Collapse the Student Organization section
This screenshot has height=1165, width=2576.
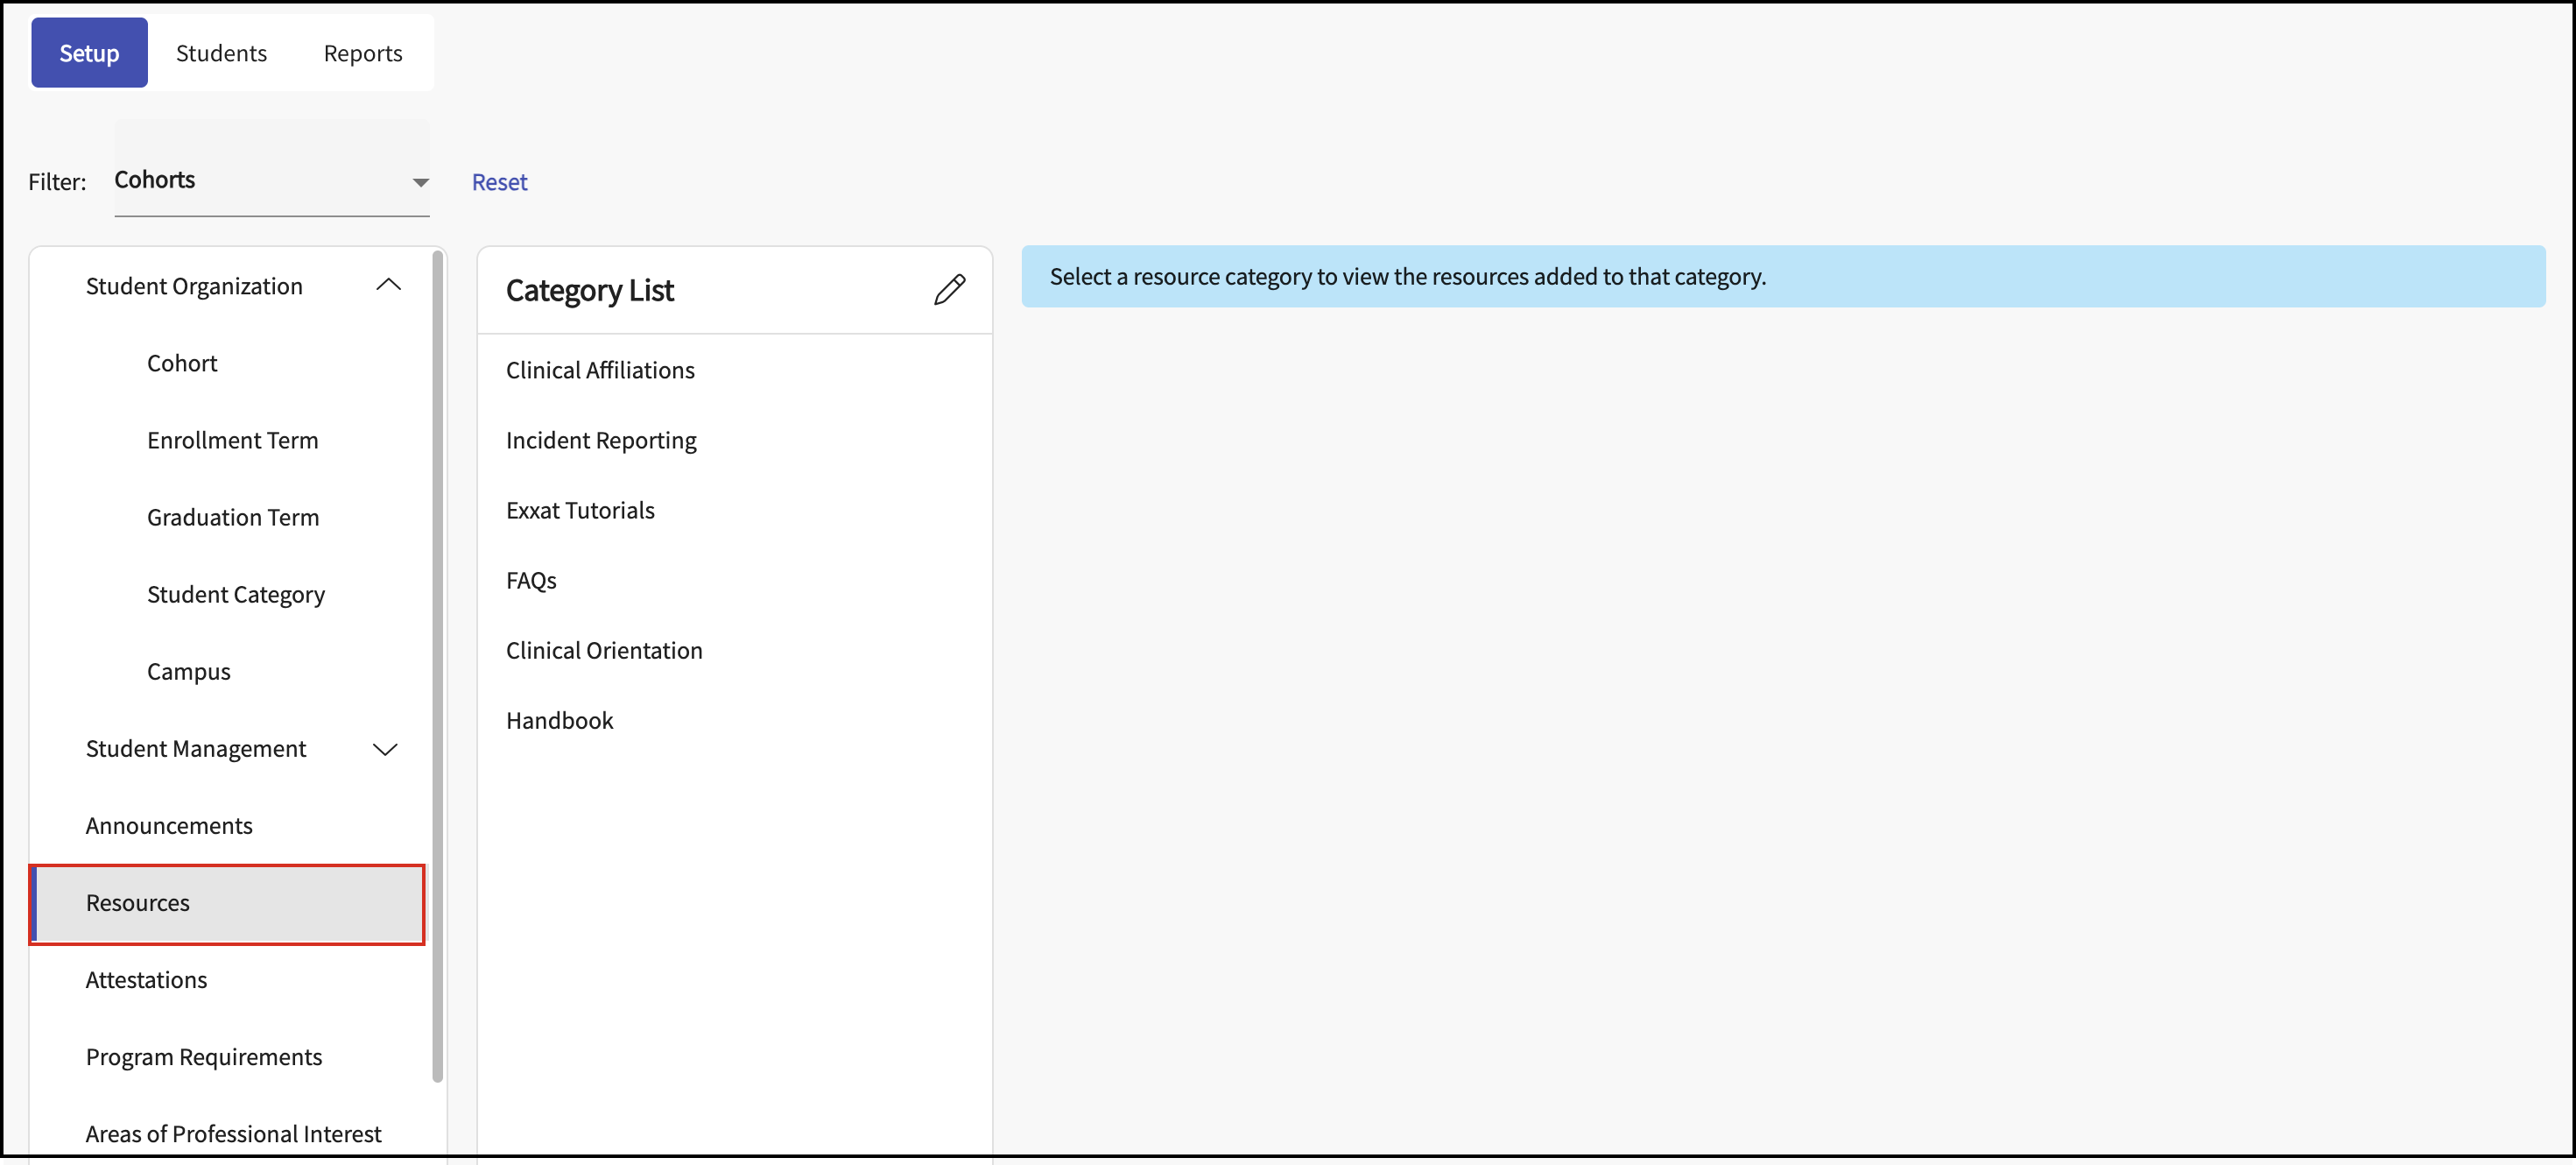pos(388,286)
